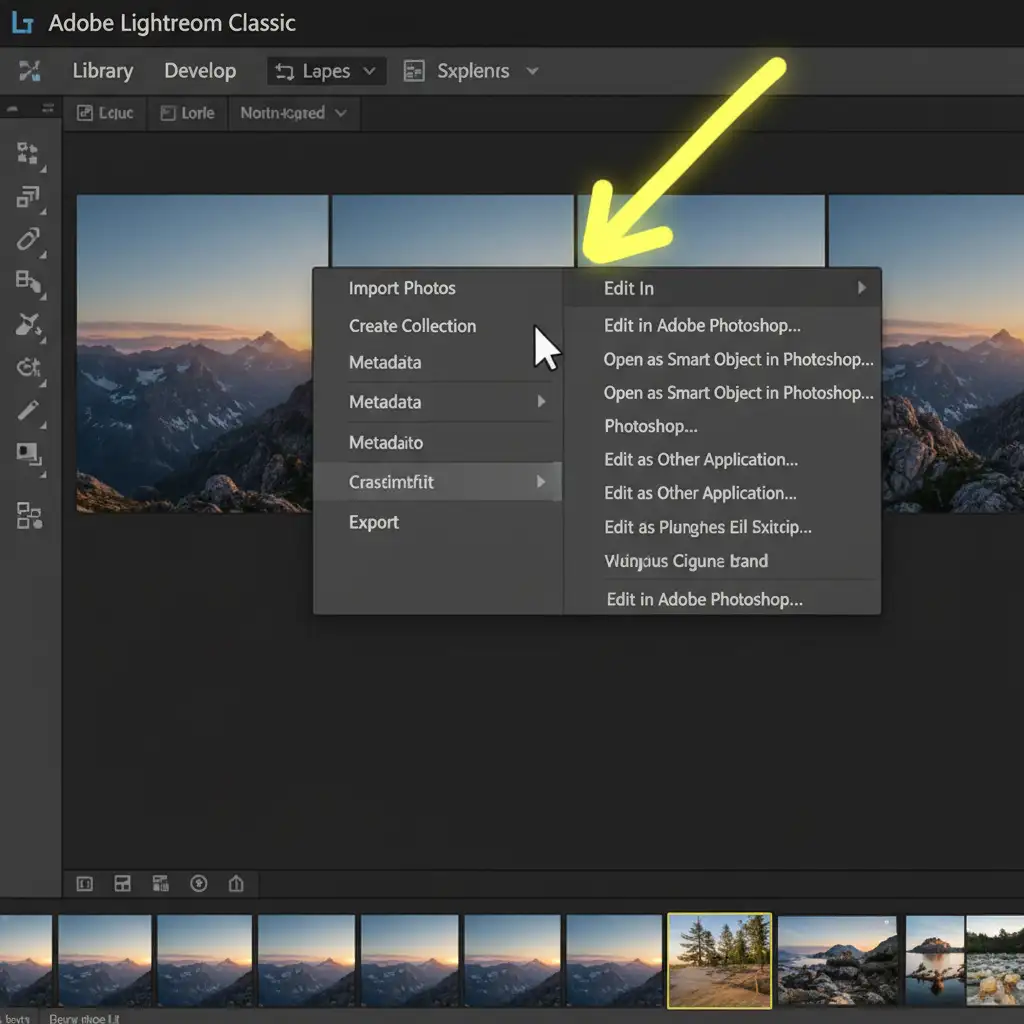The width and height of the screenshot is (1024, 1024).
Task: Click the grid layout icon in bottom toolbar
Action: coord(123,883)
